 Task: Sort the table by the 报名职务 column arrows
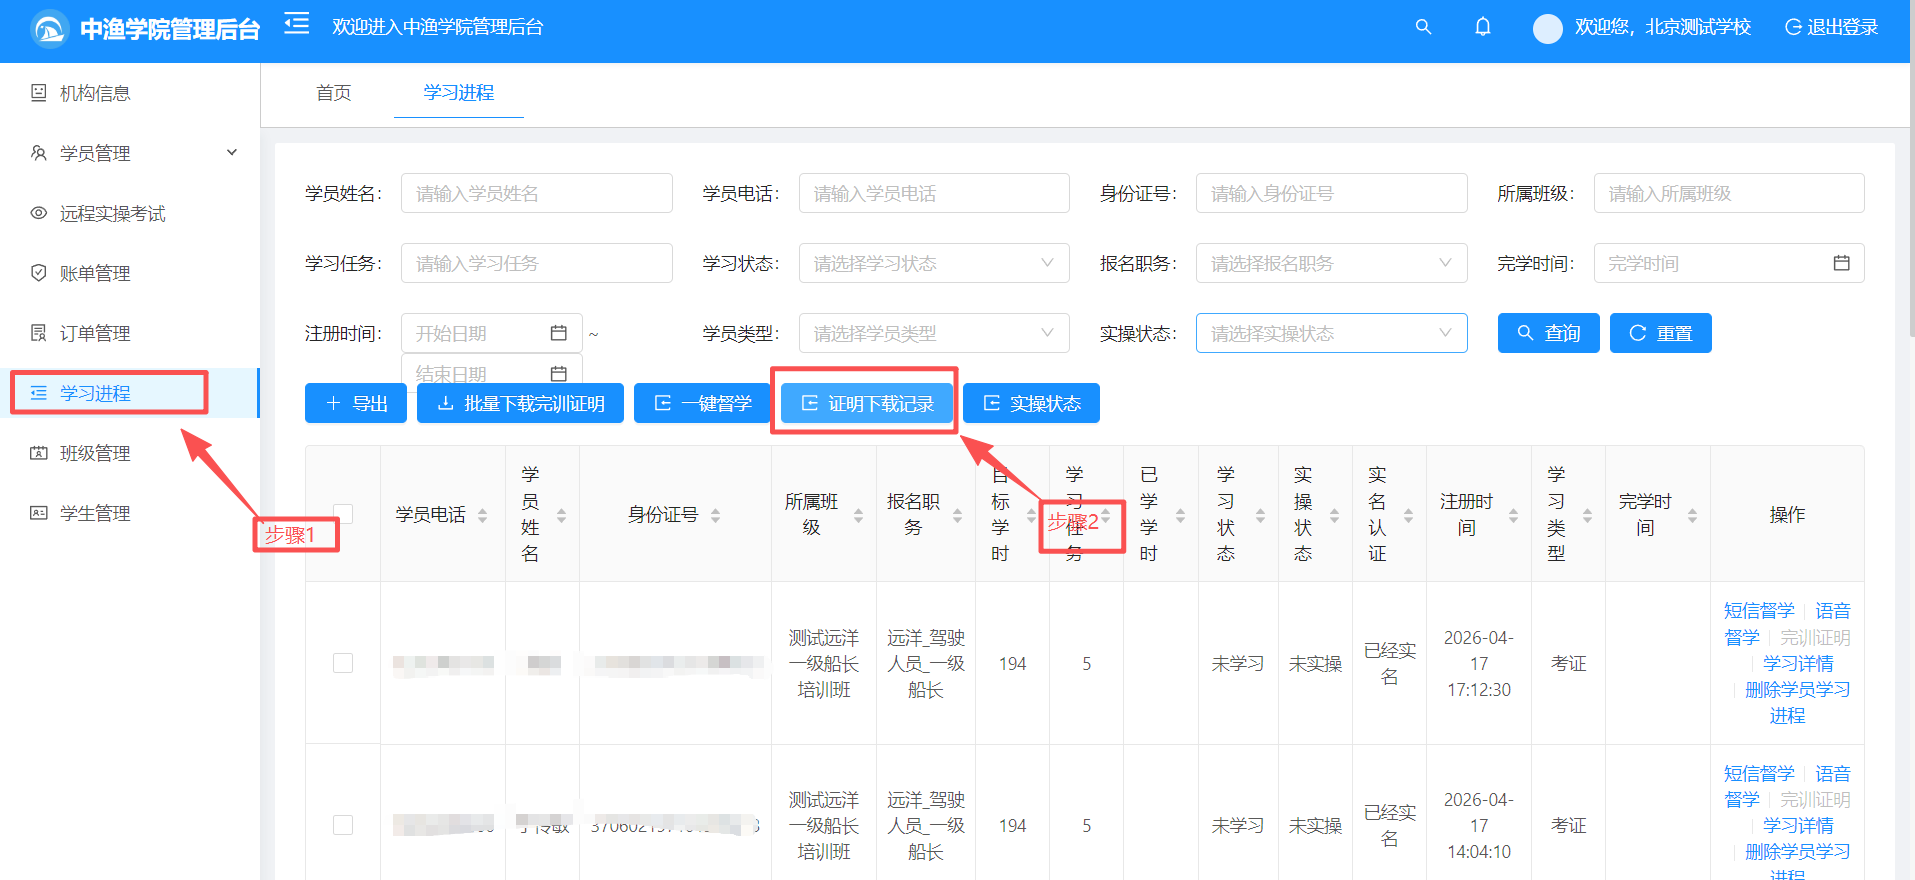tap(957, 515)
